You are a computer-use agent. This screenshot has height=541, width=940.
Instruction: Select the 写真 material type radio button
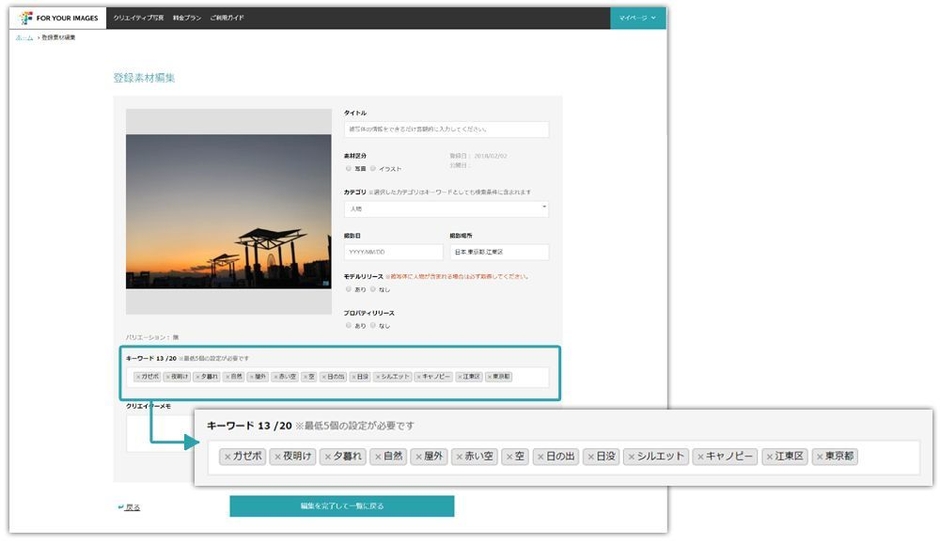pyautogui.click(x=349, y=169)
